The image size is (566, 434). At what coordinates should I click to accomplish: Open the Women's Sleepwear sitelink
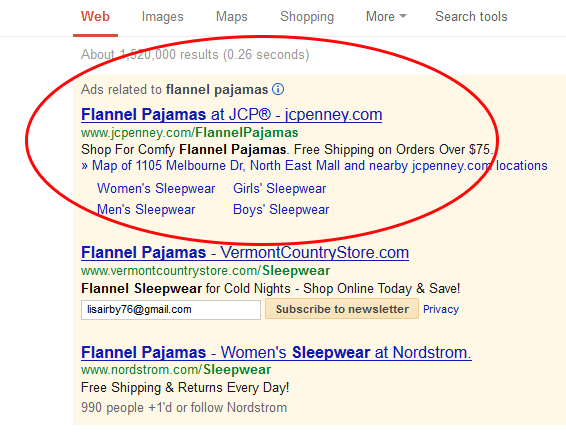point(156,188)
